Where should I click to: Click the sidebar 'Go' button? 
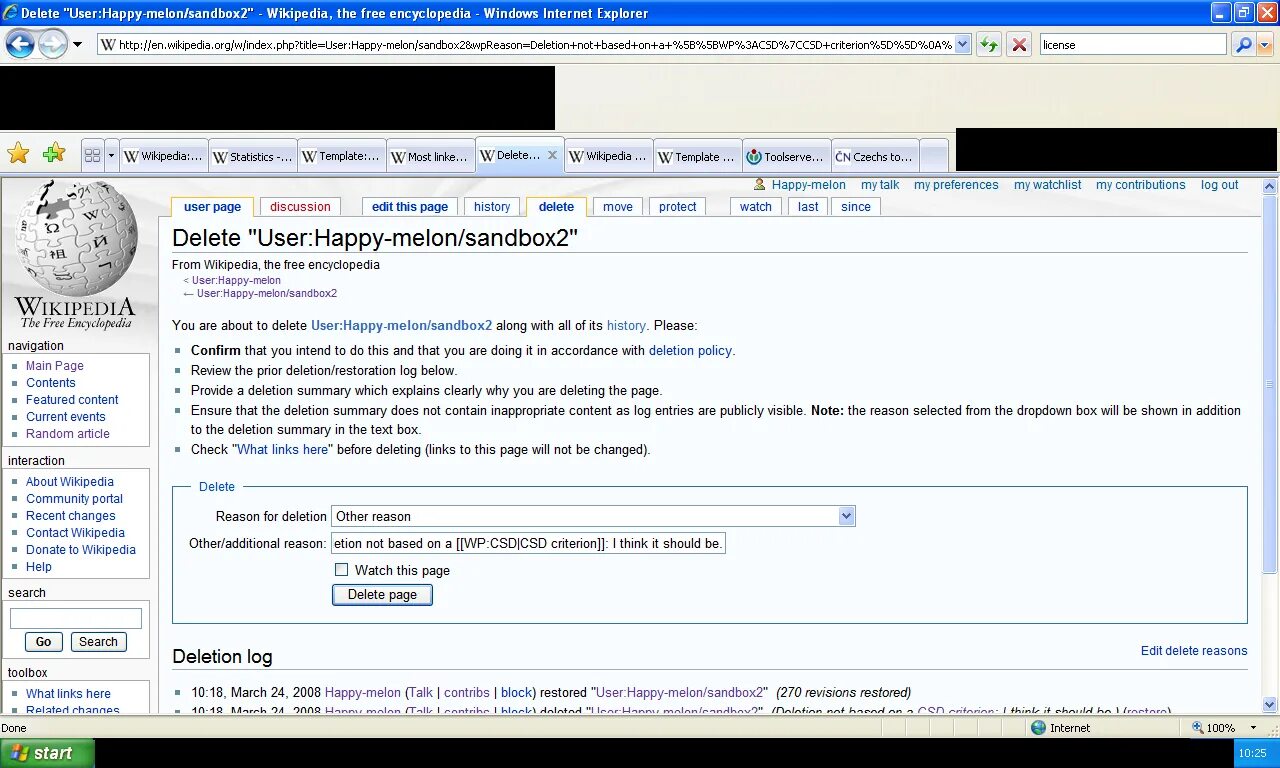43,642
